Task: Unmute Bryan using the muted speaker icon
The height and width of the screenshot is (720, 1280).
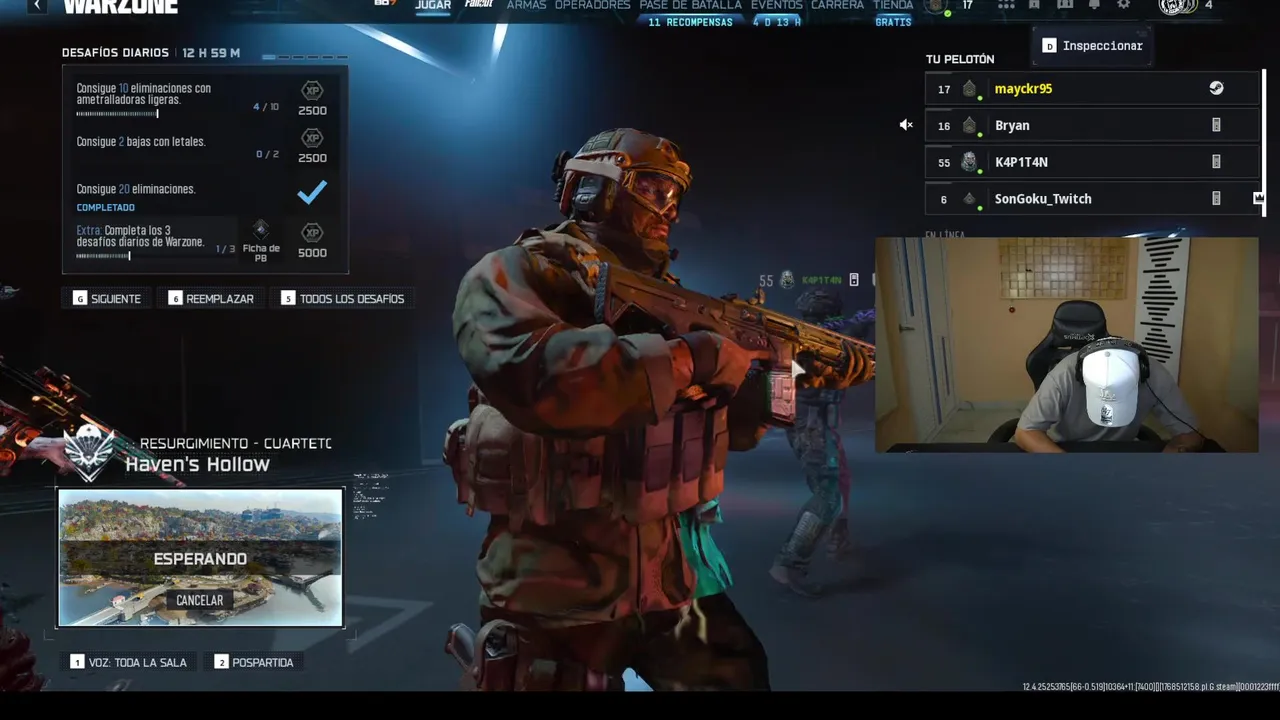Action: (905, 125)
